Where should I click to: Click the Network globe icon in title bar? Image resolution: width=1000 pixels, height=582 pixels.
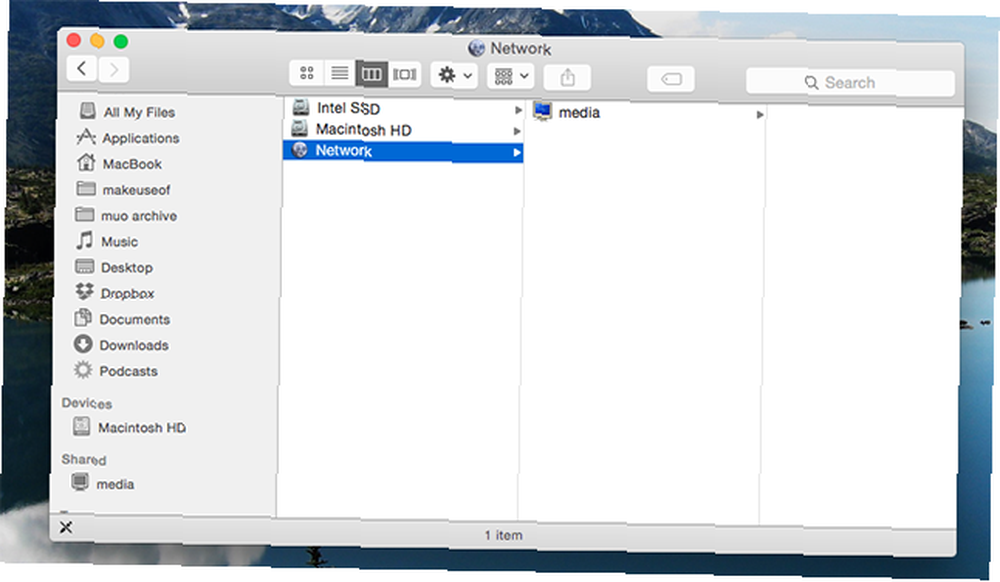tap(476, 48)
